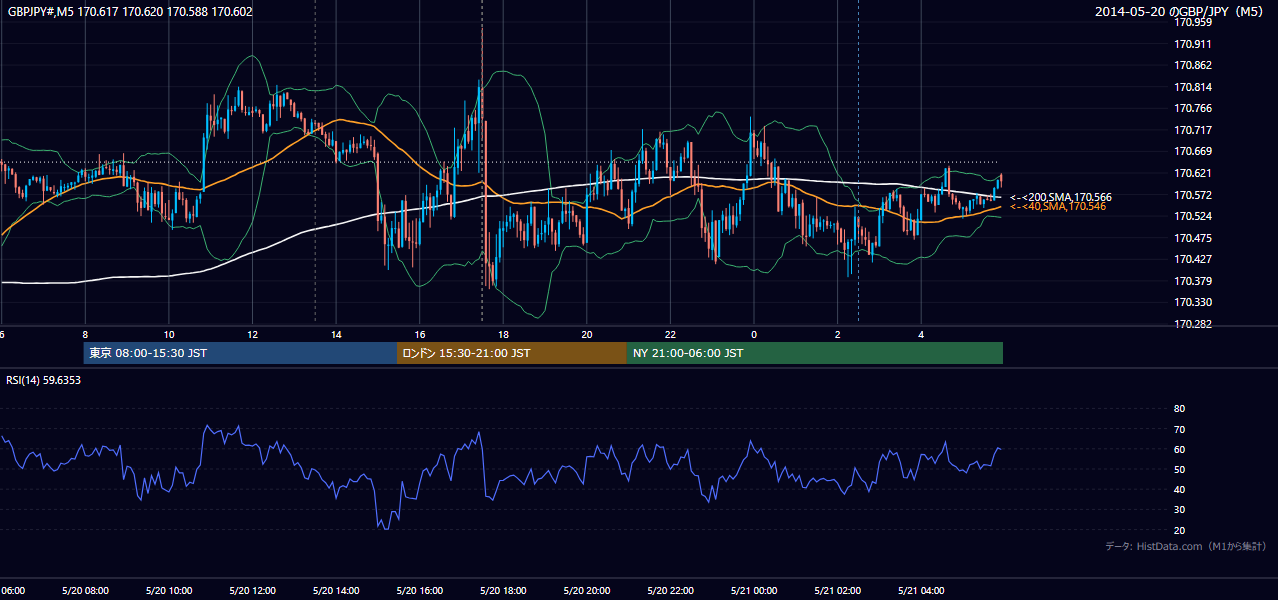Click price level 170.862 on the axis
The image size is (1278, 600).
tap(1193, 65)
